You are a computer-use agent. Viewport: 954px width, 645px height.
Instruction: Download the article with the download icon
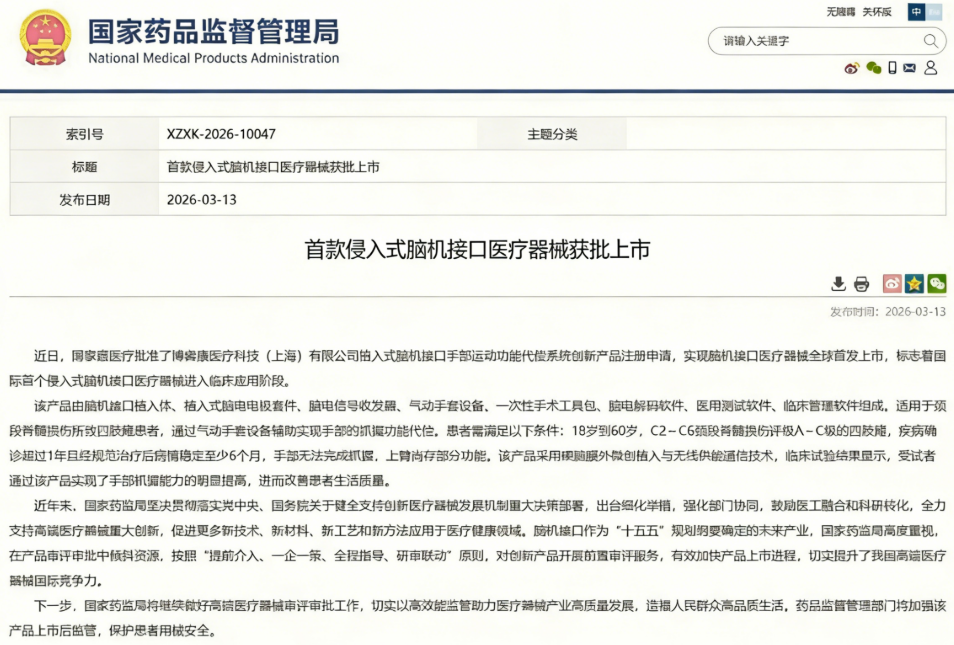click(839, 284)
